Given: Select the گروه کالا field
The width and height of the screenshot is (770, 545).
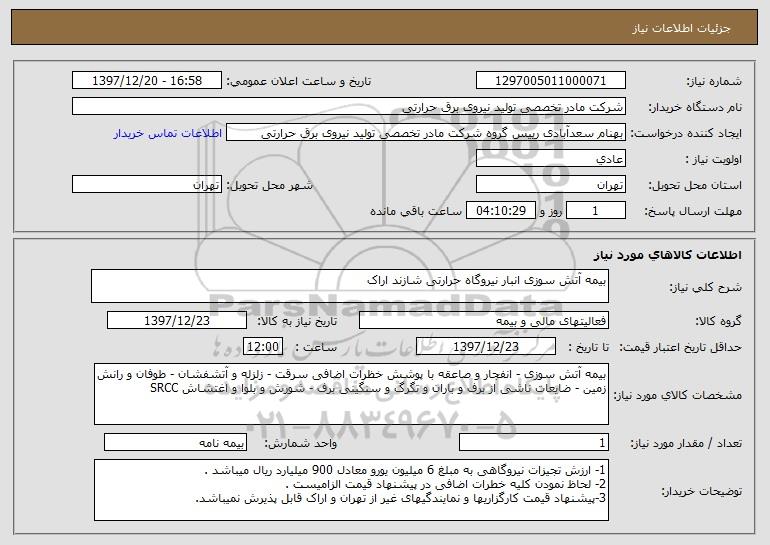Looking at the screenshot, I should (484, 321).
